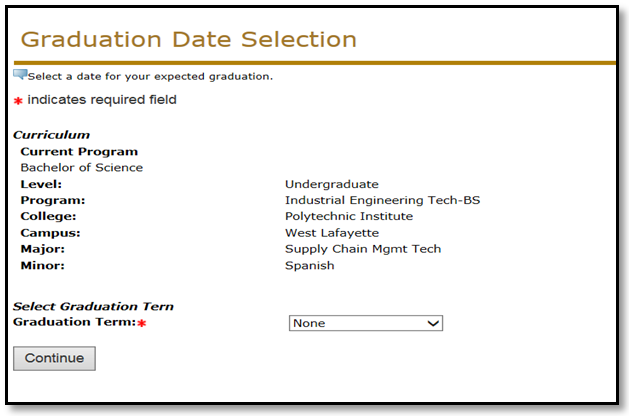
Task: Select the 'Industrial Engineering Tech-BS' program value
Action: click(x=382, y=200)
